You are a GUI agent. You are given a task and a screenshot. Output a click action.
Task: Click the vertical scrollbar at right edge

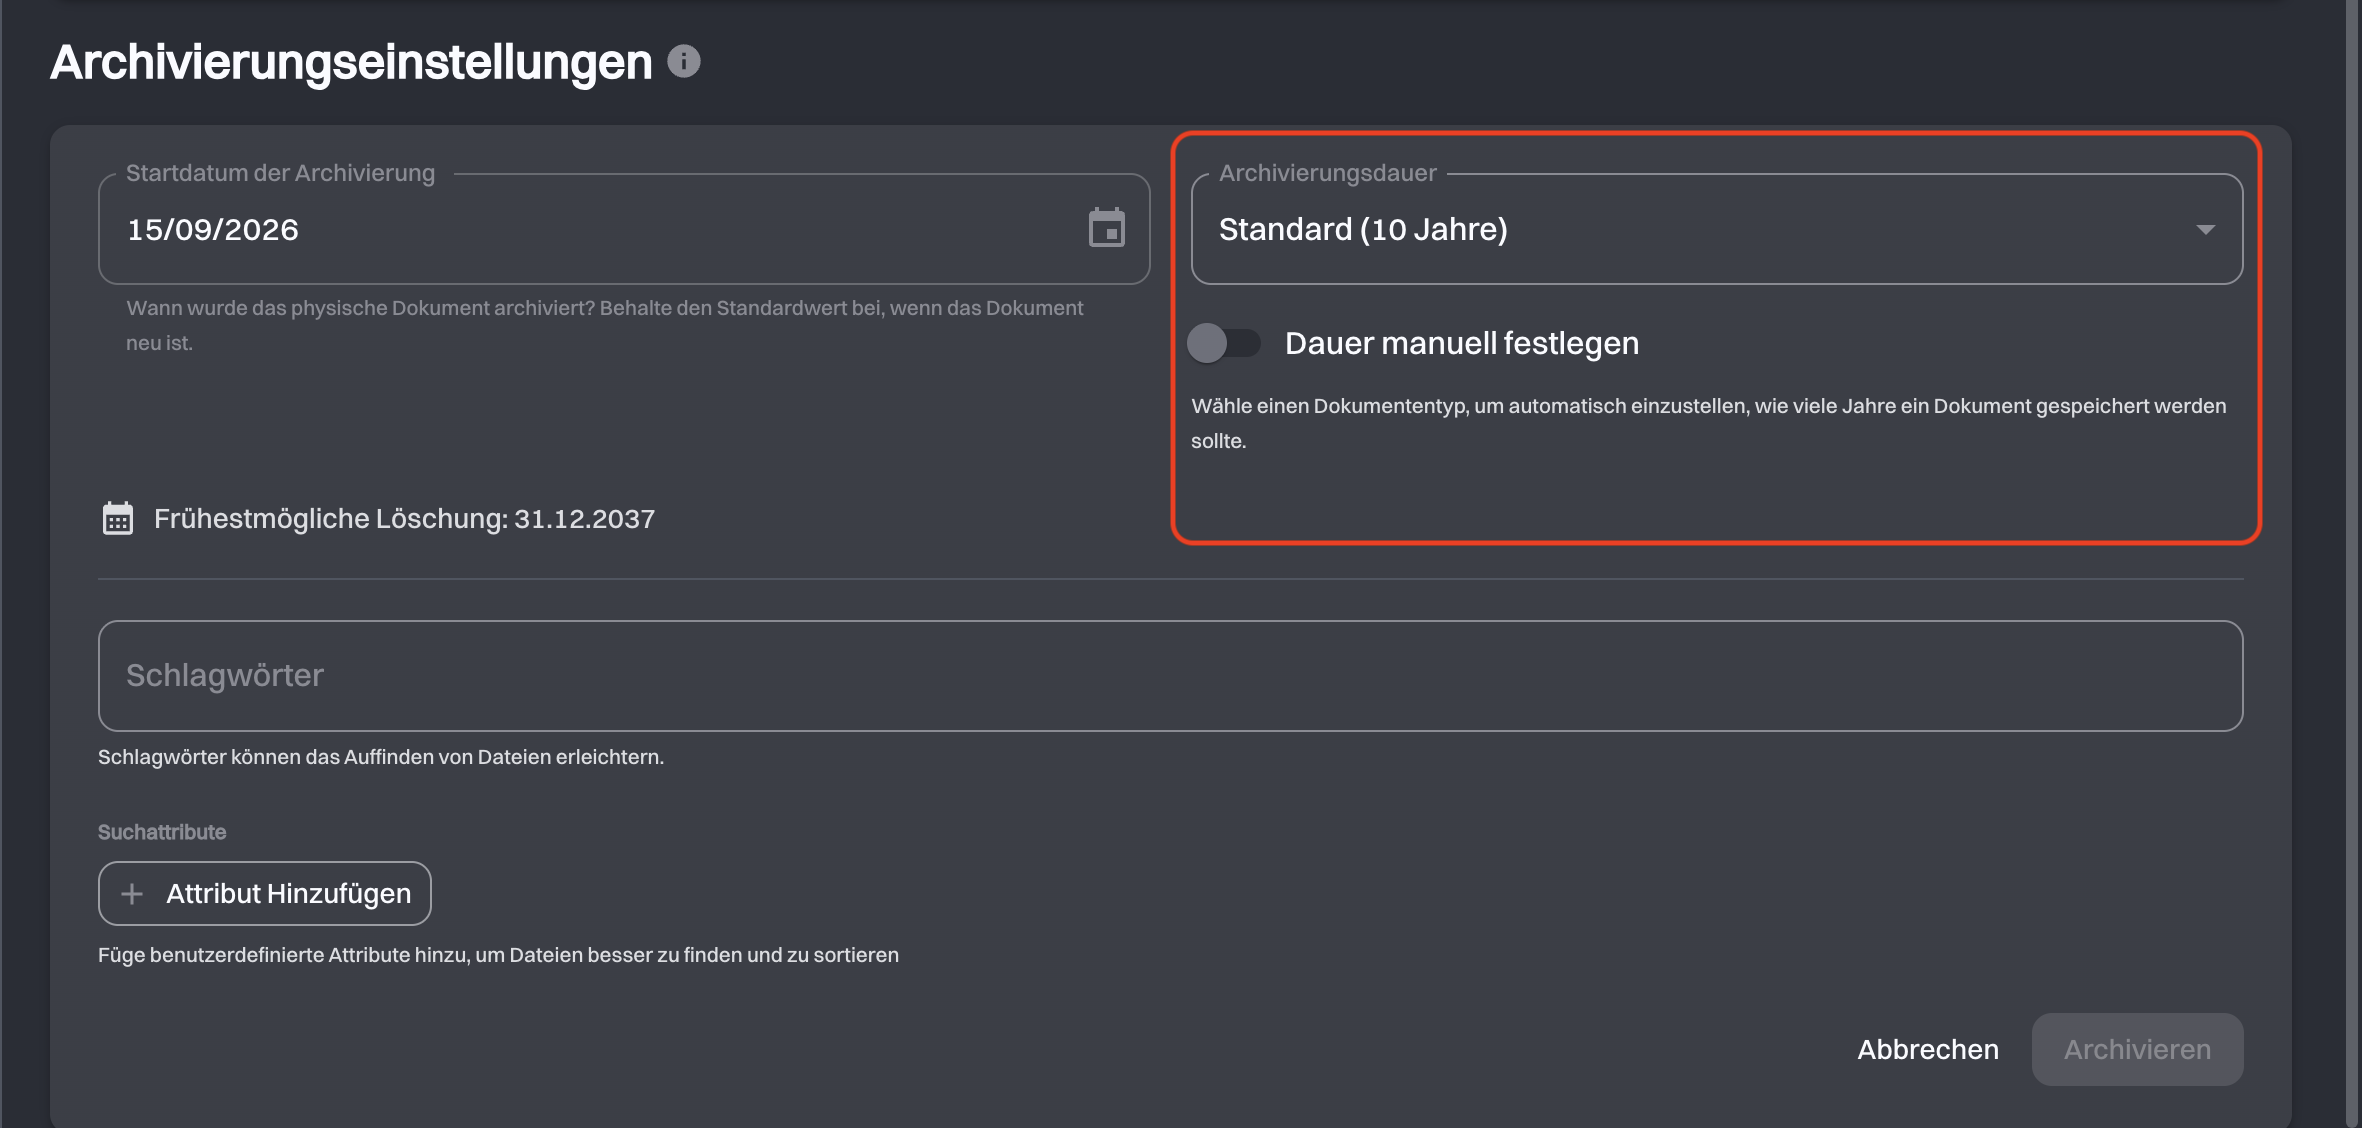click(x=2353, y=564)
